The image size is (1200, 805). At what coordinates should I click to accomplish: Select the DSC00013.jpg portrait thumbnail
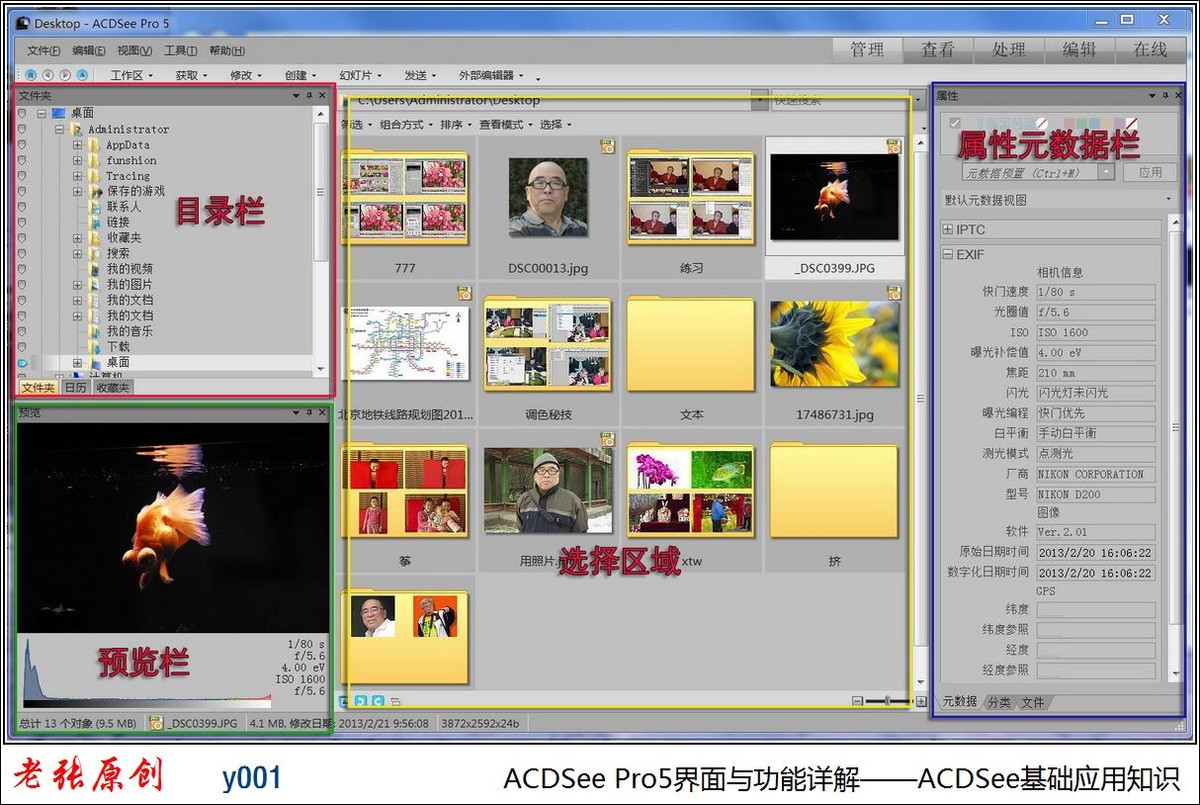point(548,196)
